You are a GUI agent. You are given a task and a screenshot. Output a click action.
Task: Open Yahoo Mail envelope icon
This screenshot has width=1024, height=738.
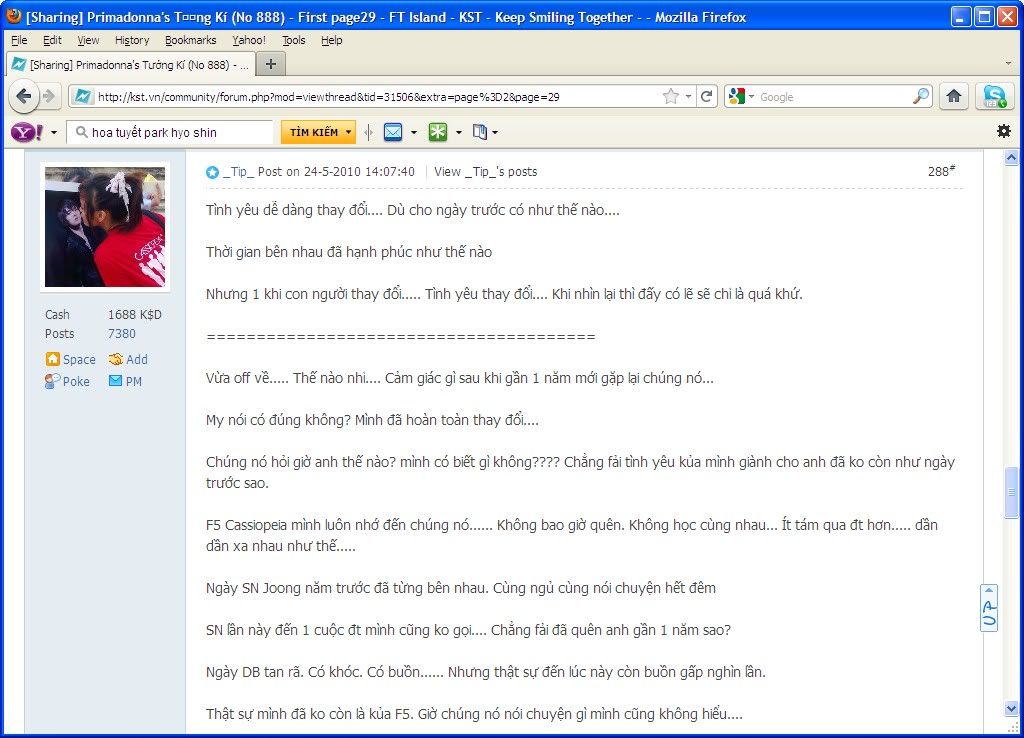pos(392,133)
